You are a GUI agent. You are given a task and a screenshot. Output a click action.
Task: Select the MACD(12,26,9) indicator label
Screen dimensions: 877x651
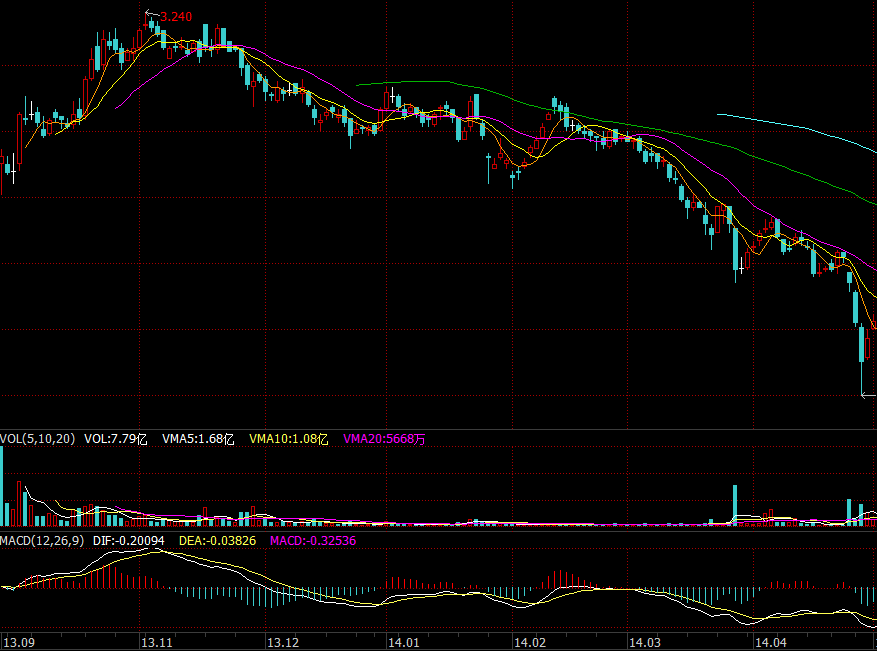pos(42,541)
